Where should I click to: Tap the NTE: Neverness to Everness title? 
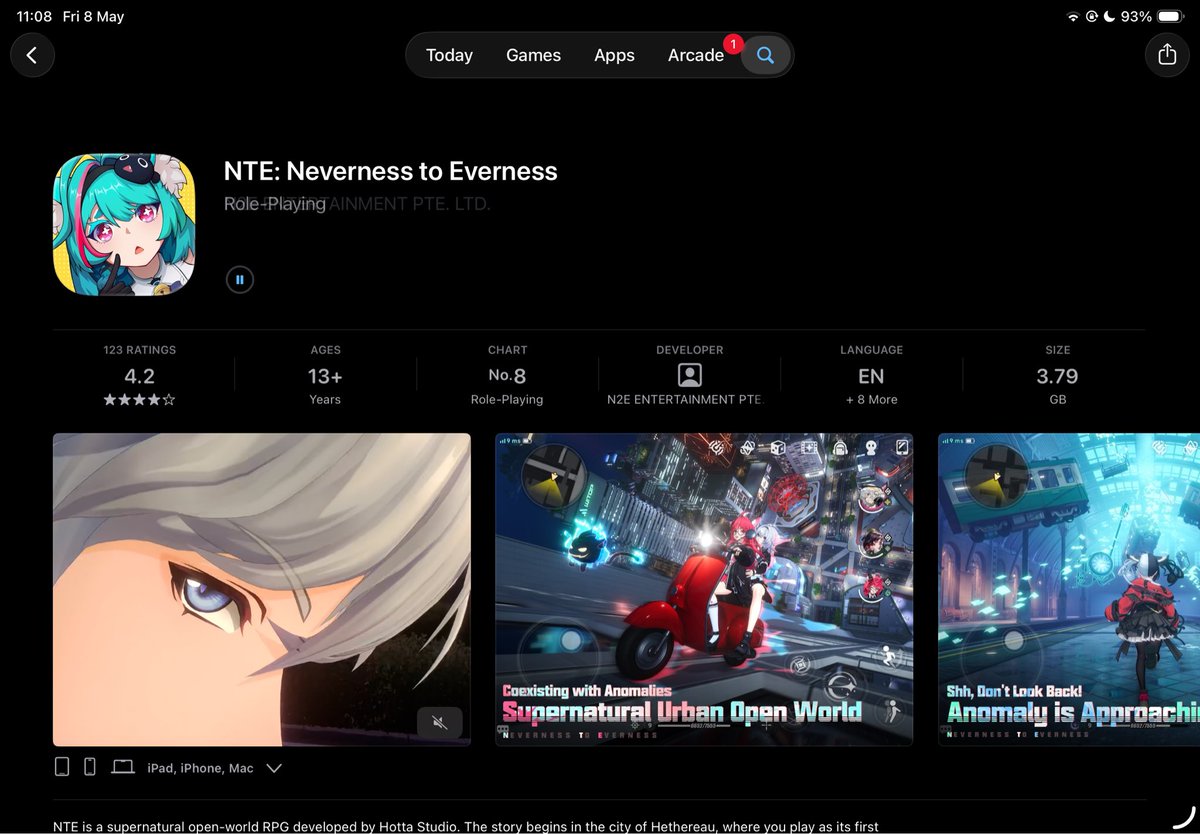[391, 171]
